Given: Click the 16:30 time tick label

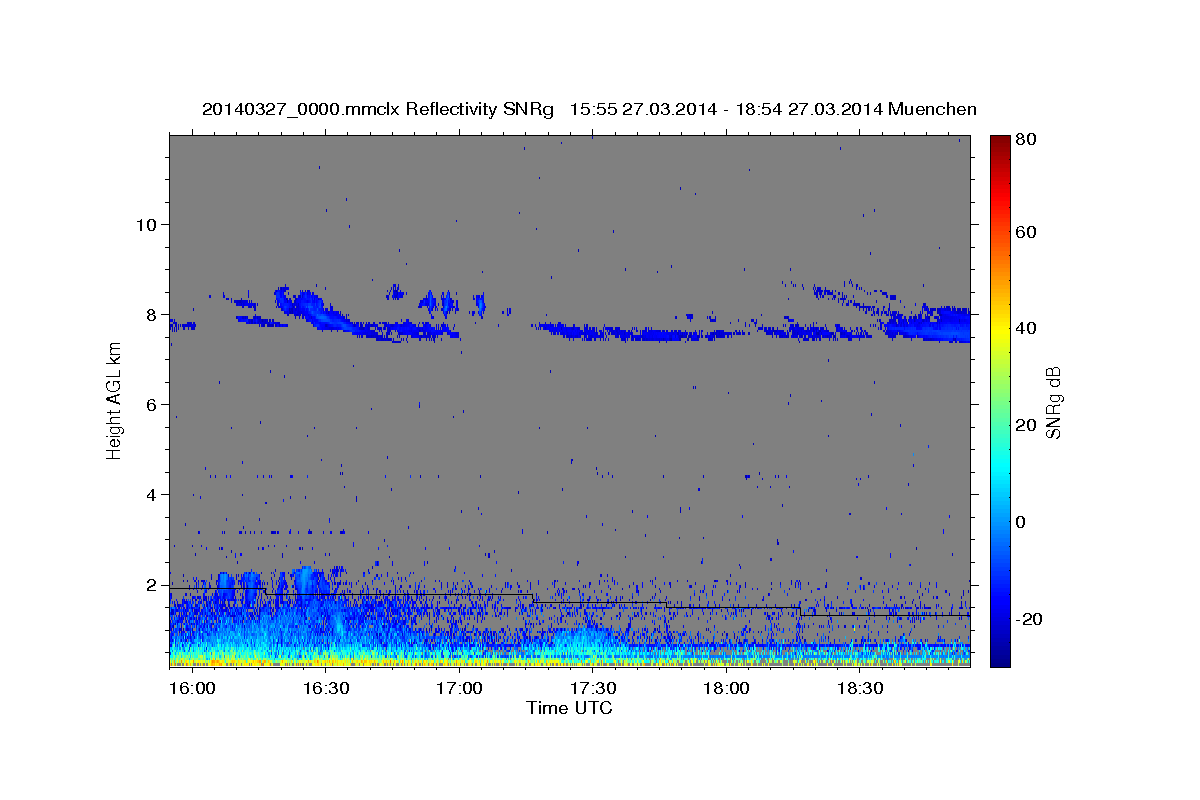Looking at the screenshot, I should tap(325, 689).
